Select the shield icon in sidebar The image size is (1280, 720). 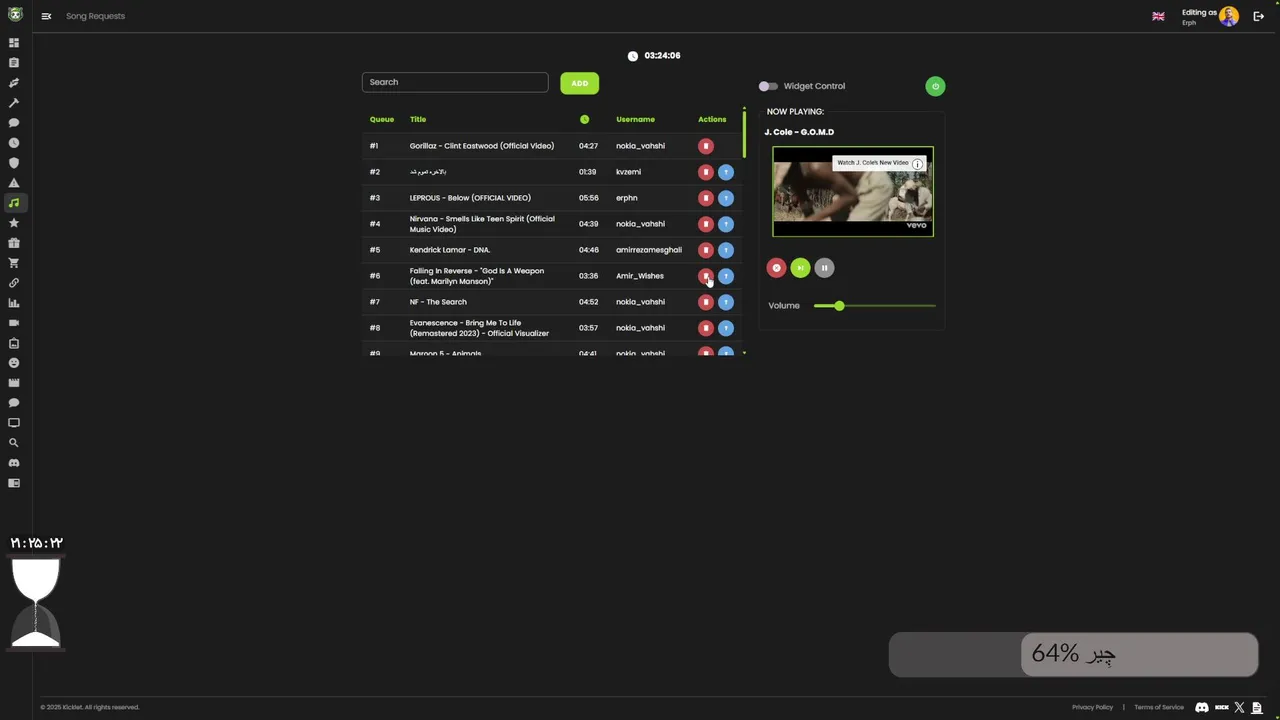click(14, 163)
